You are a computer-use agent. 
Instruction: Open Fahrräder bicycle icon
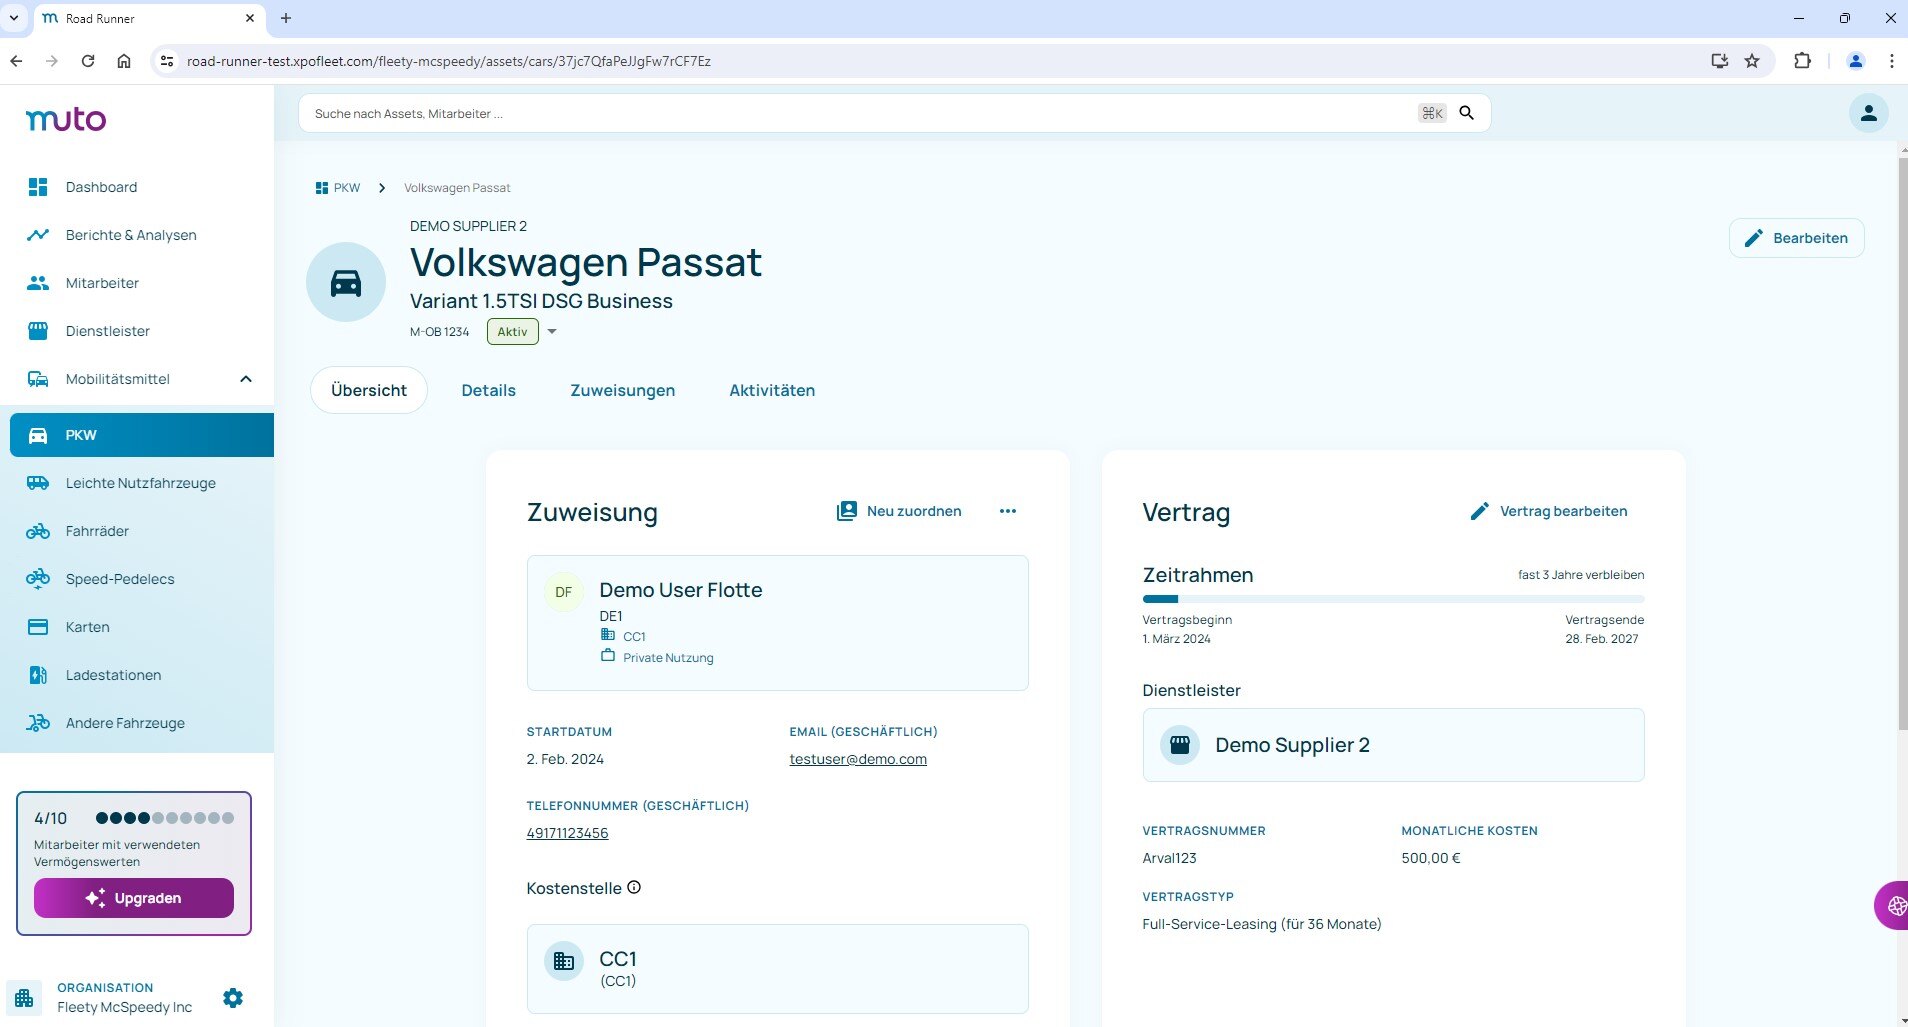38,531
